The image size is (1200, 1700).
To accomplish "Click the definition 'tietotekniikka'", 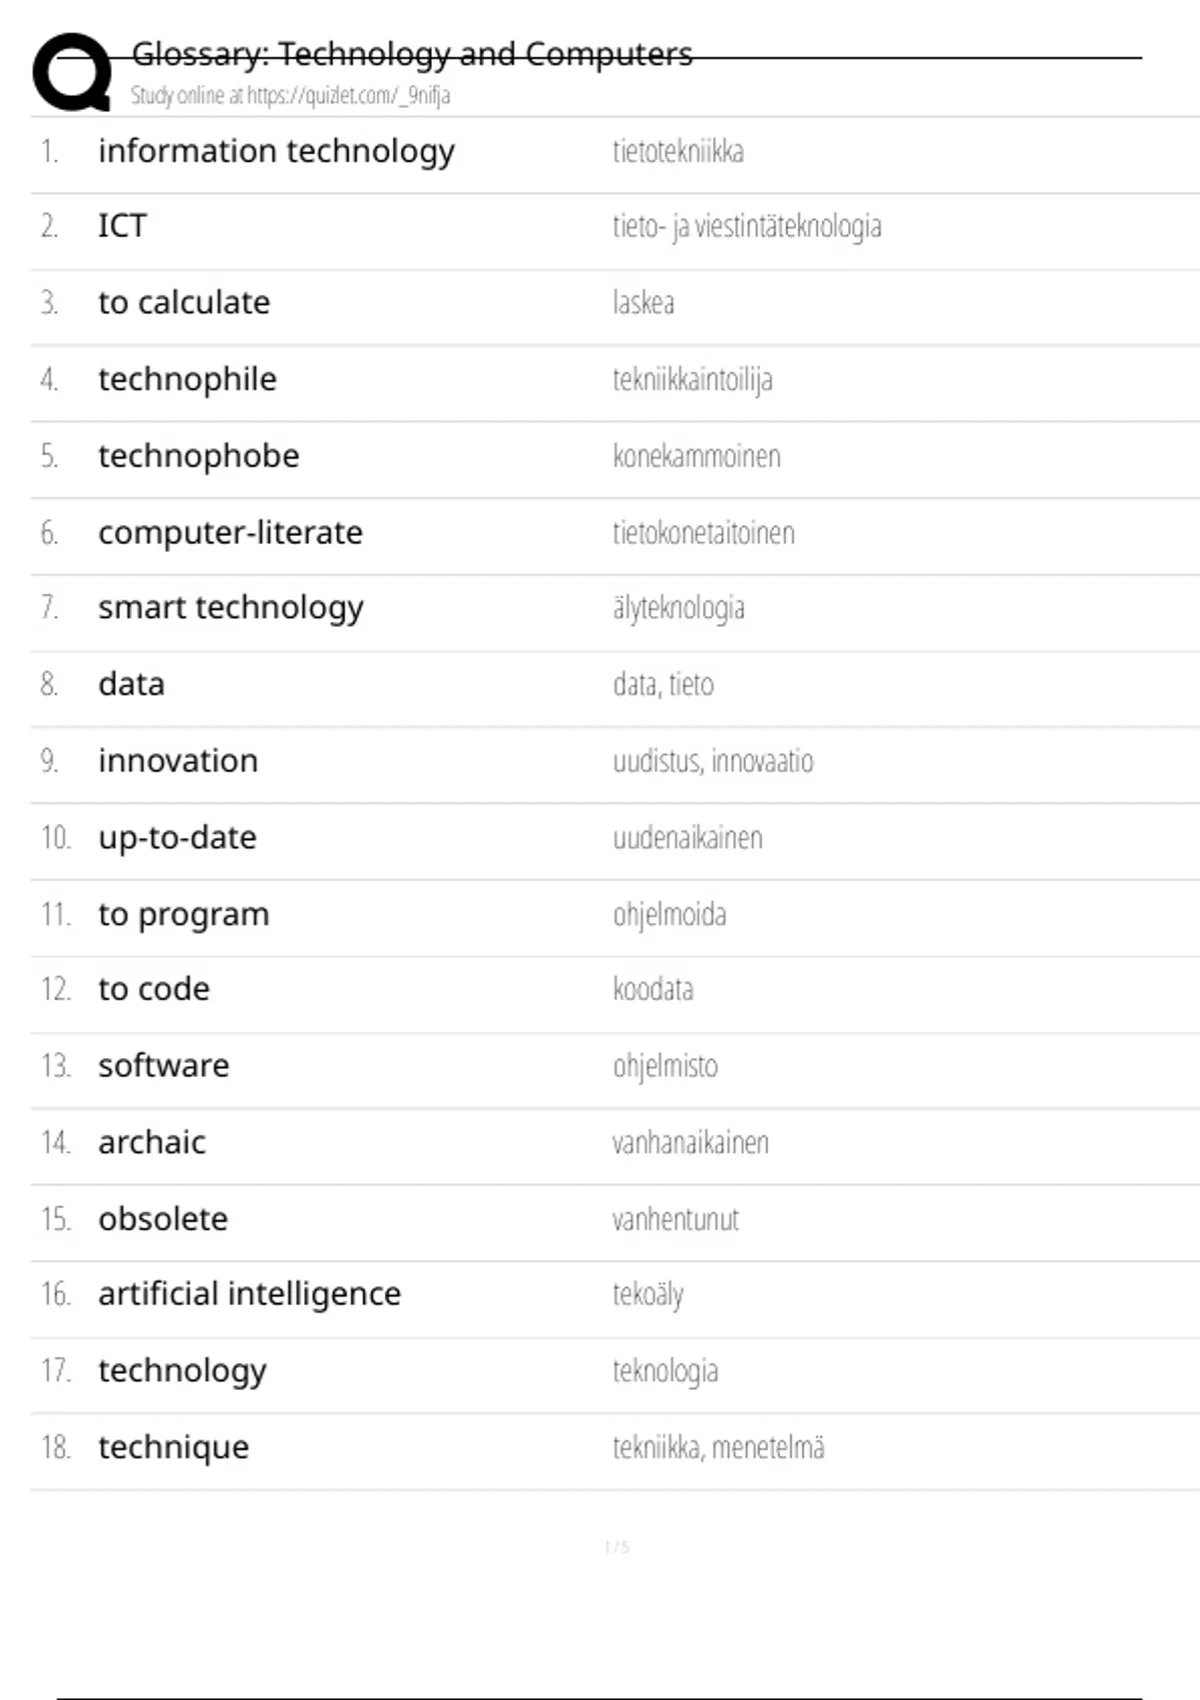I will [x=678, y=152].
